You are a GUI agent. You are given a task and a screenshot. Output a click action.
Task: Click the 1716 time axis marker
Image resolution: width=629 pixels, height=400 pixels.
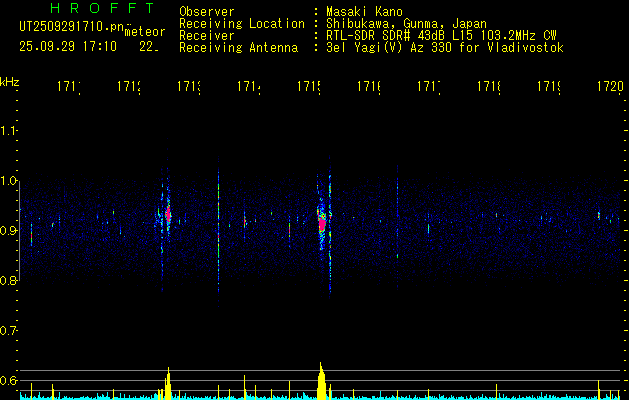click(x=369, y=87)
